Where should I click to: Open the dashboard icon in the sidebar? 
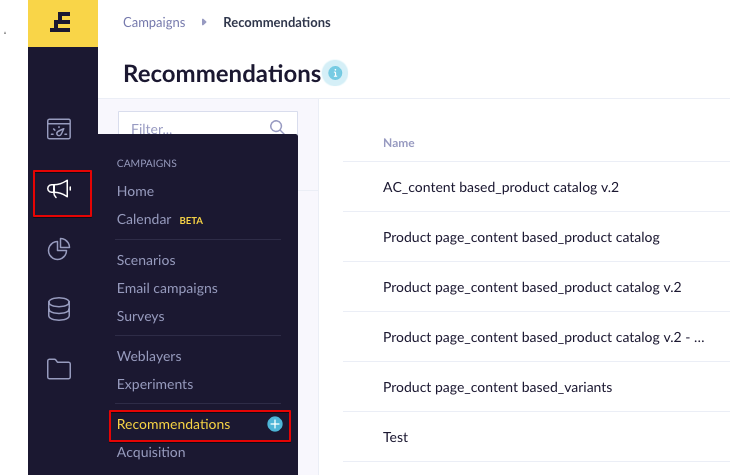59,129
